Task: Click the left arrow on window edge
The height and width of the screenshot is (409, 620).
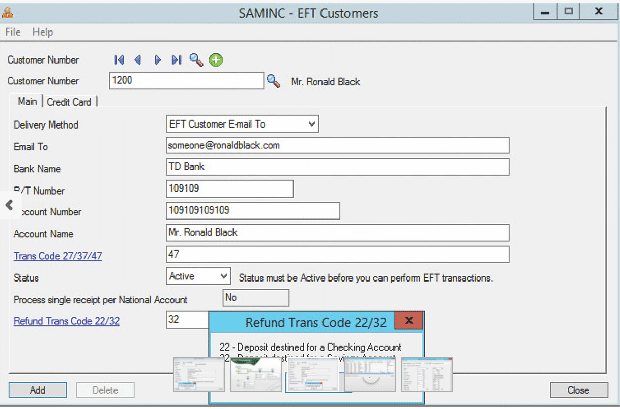Action: [9, 204]
